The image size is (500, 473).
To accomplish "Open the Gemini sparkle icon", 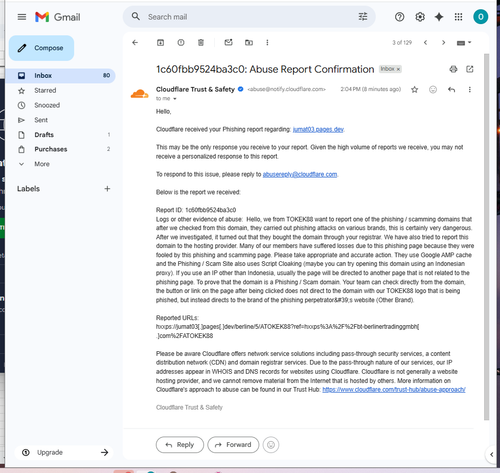I will pyautogui.click(x=439, y=17).
